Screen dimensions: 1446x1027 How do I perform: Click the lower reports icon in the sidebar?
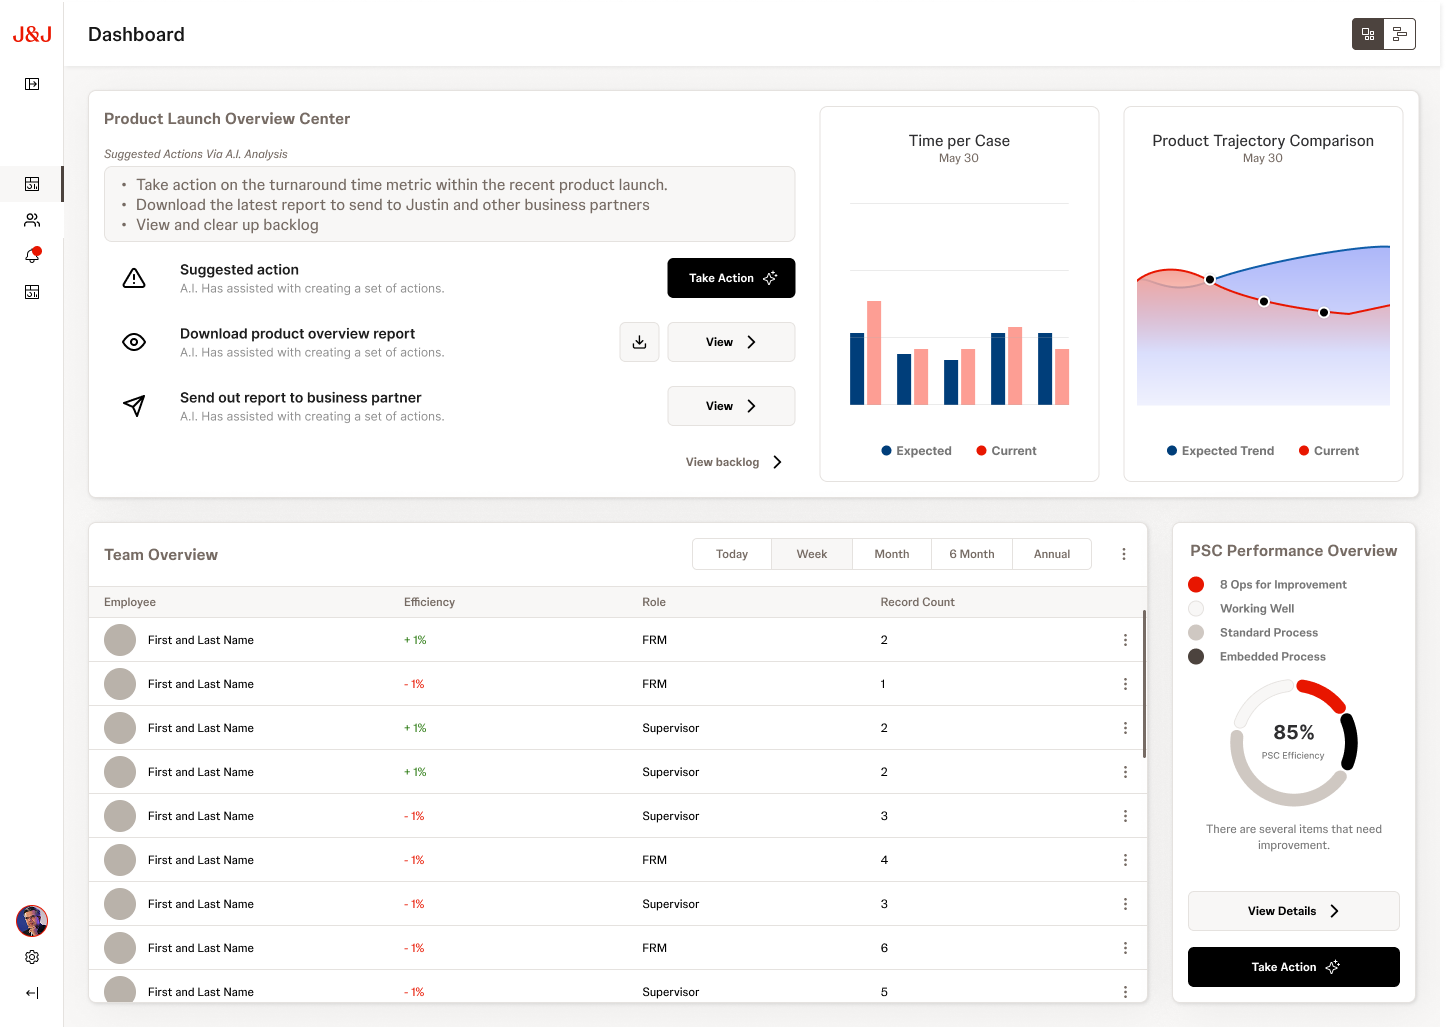[x=31, y=291]
